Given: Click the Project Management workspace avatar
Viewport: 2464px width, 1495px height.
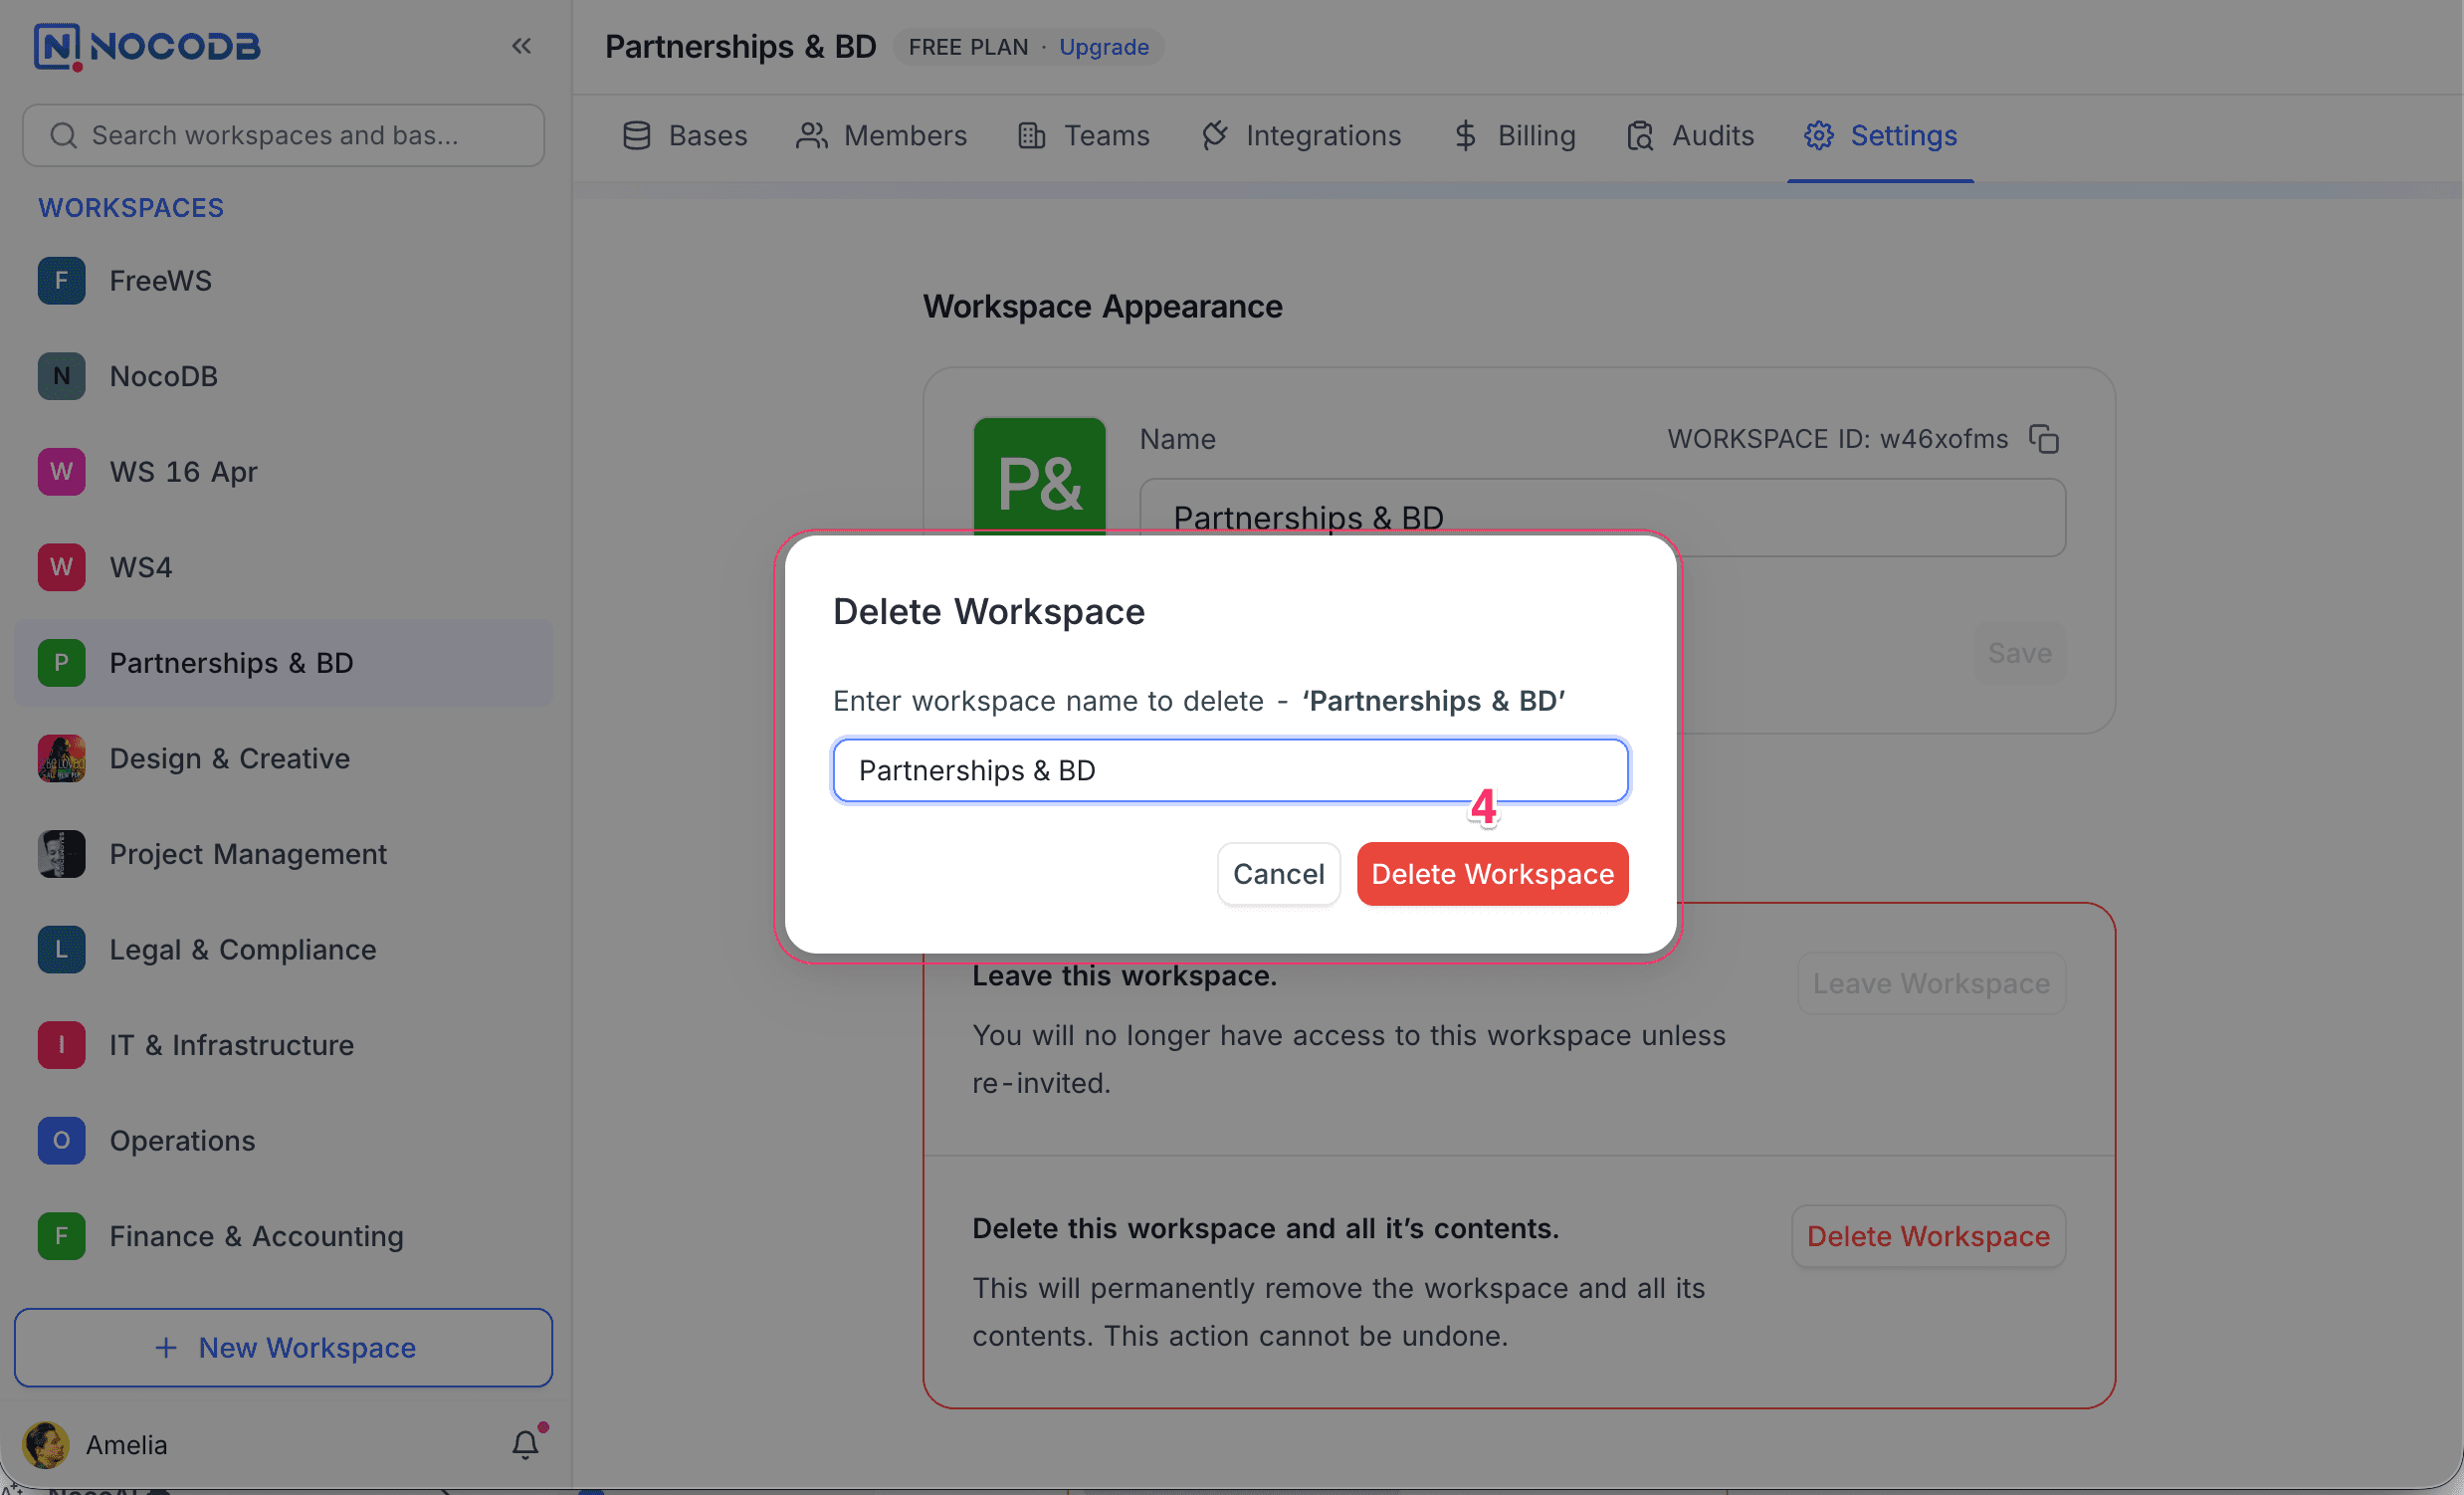Looking at the screenshot, I should click(x=61, y=854).
